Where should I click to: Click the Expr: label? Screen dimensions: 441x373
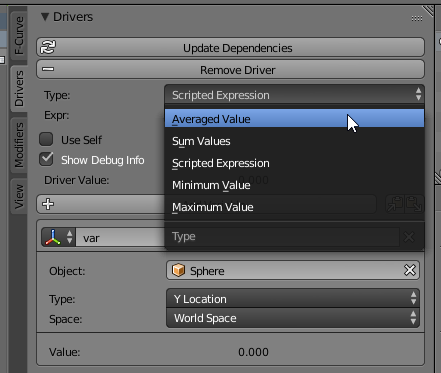[57, 115]
